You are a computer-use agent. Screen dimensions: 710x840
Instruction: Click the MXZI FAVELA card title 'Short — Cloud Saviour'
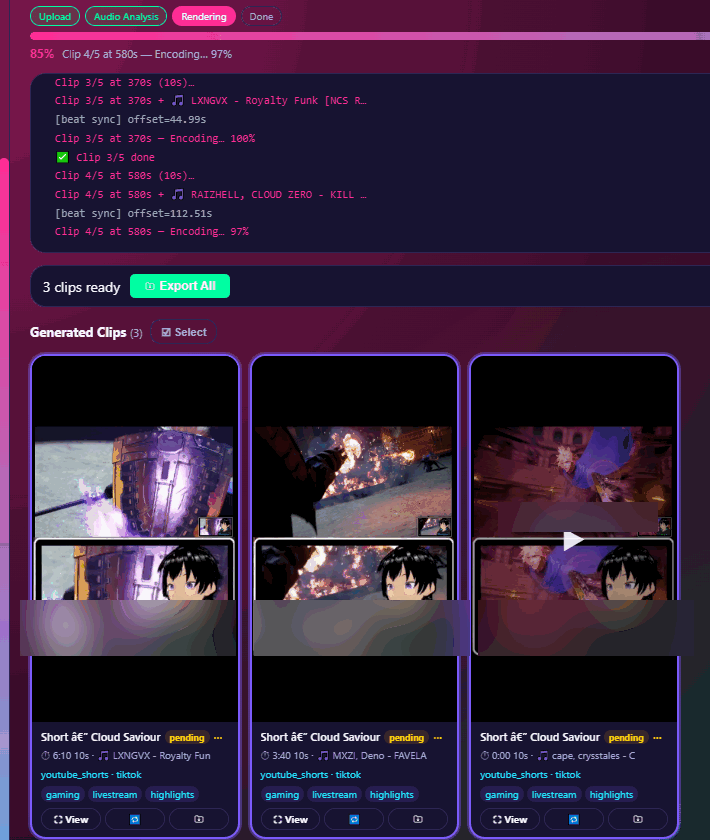(320, 738)
